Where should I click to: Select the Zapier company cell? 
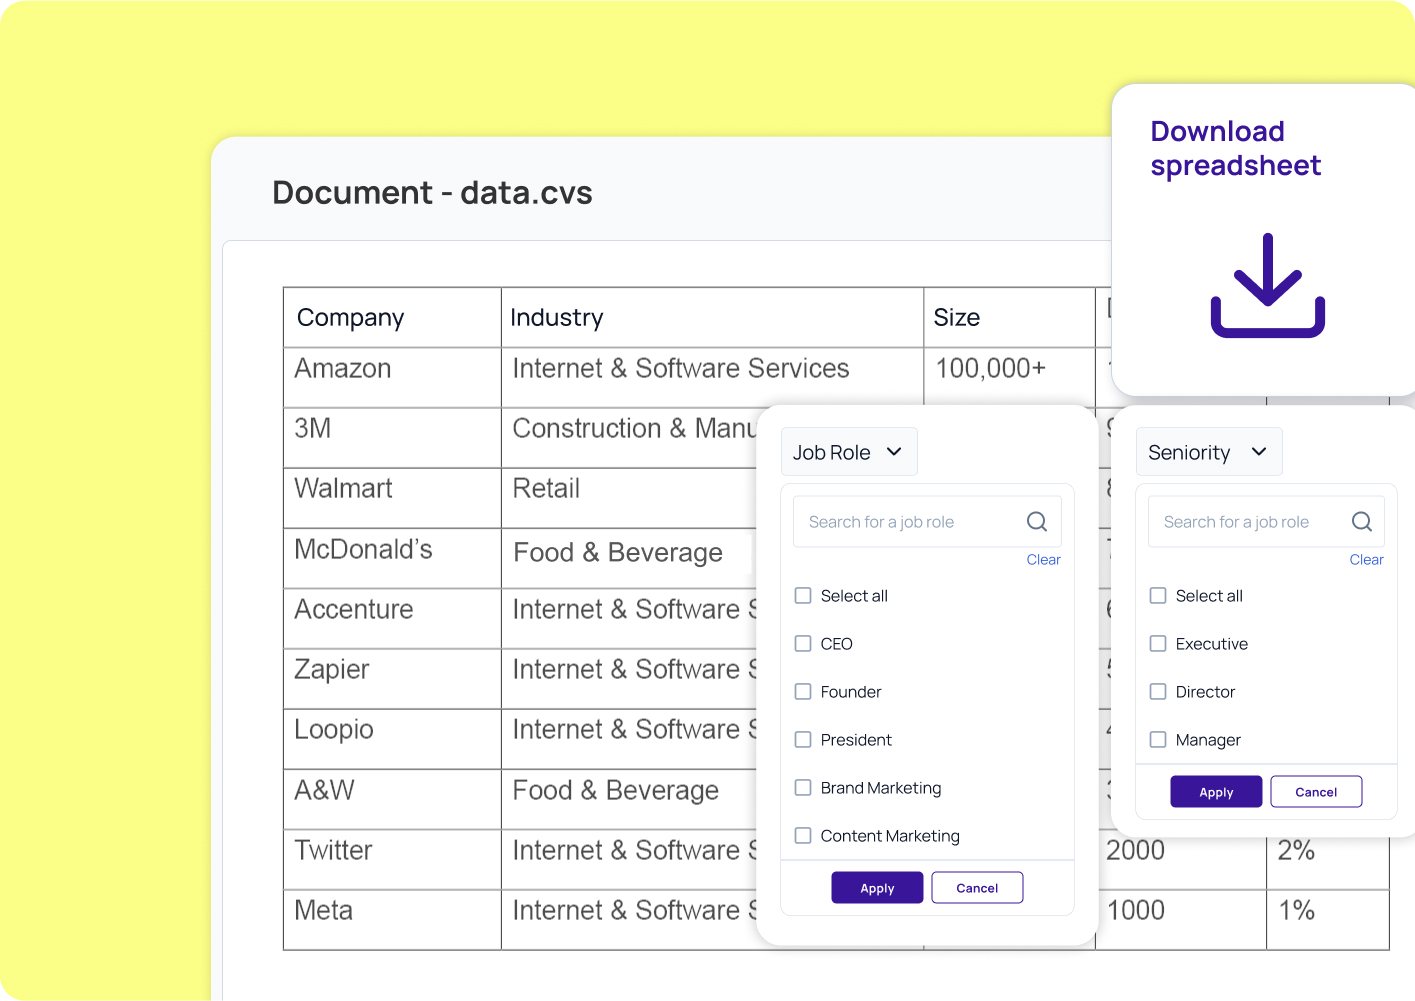coord(392,679)
